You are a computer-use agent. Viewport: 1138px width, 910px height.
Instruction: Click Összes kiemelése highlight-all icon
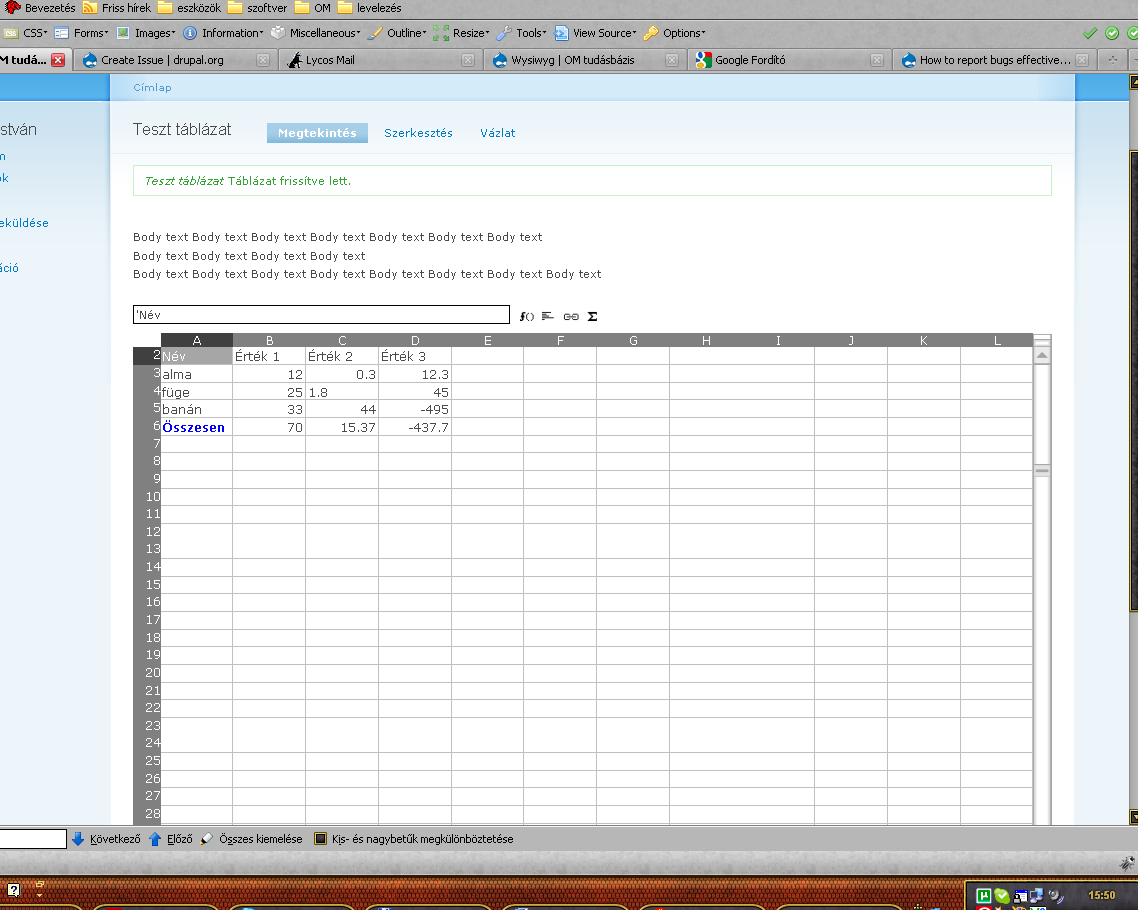click(x=207, y=839)
